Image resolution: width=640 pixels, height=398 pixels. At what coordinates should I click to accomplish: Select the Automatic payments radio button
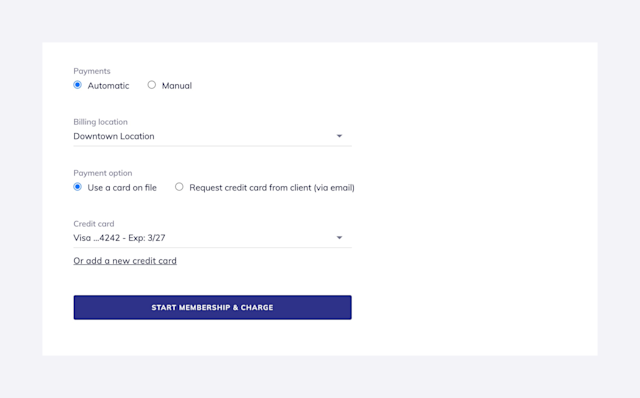click(x=78, y=85)
